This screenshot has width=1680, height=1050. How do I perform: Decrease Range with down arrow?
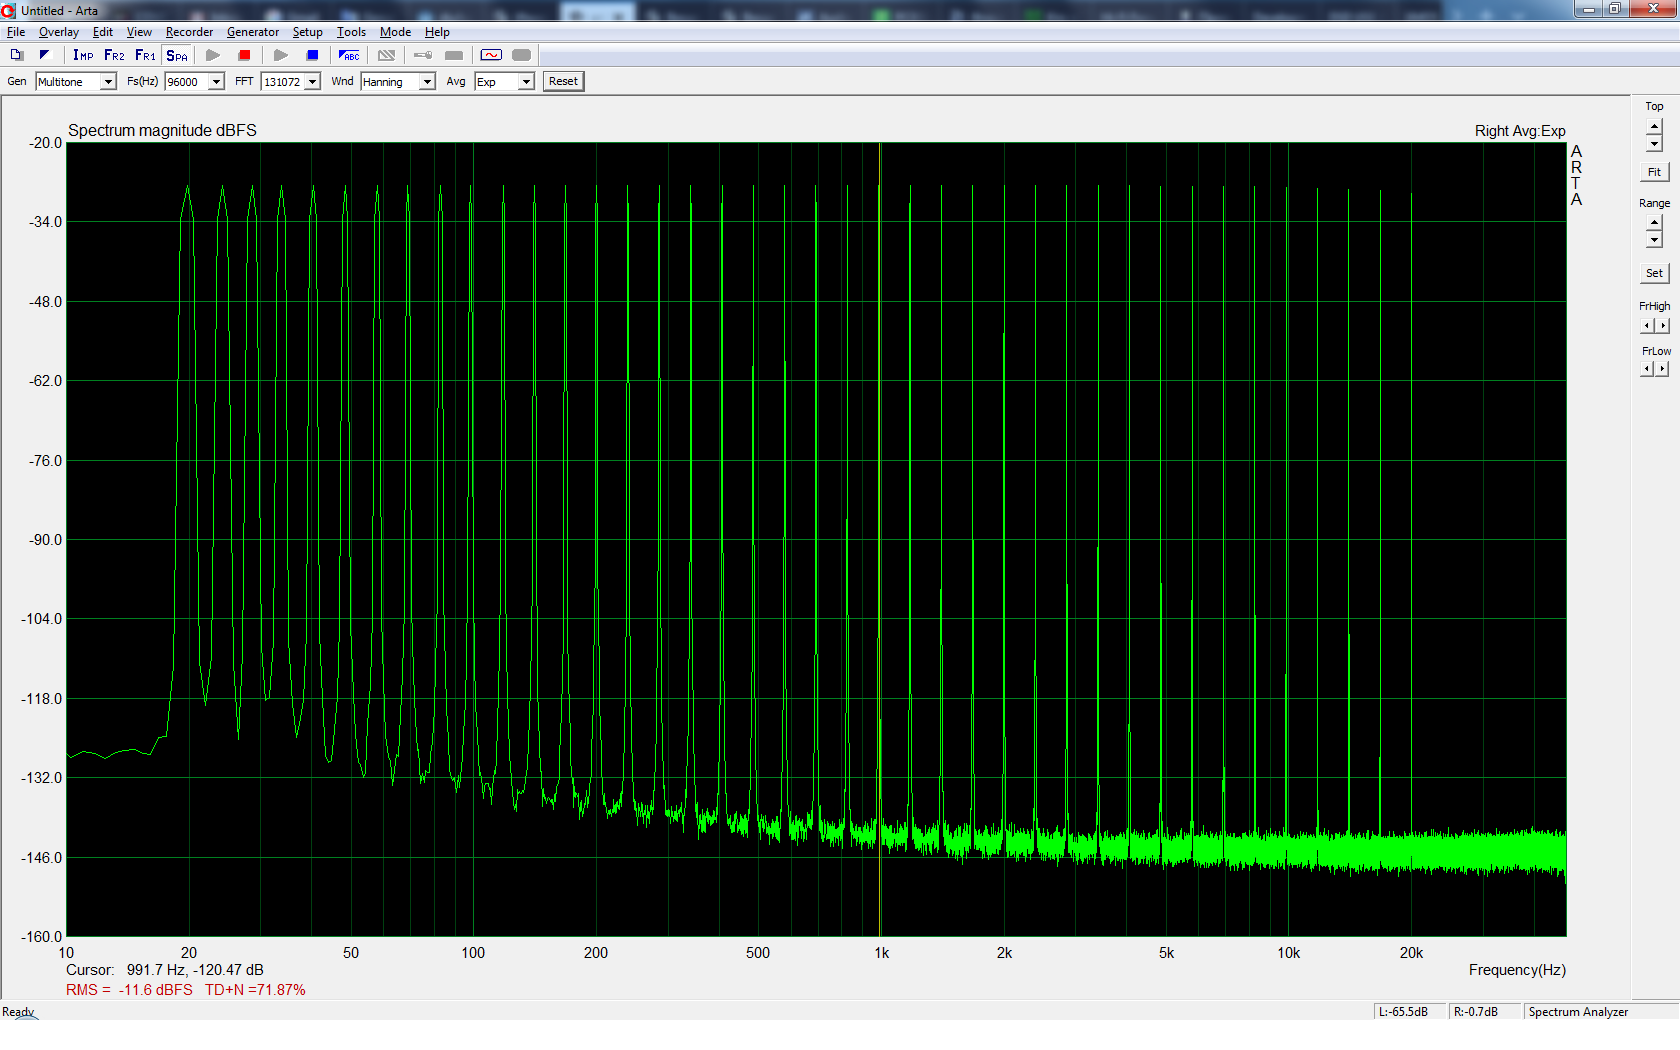pos(1654,241)
